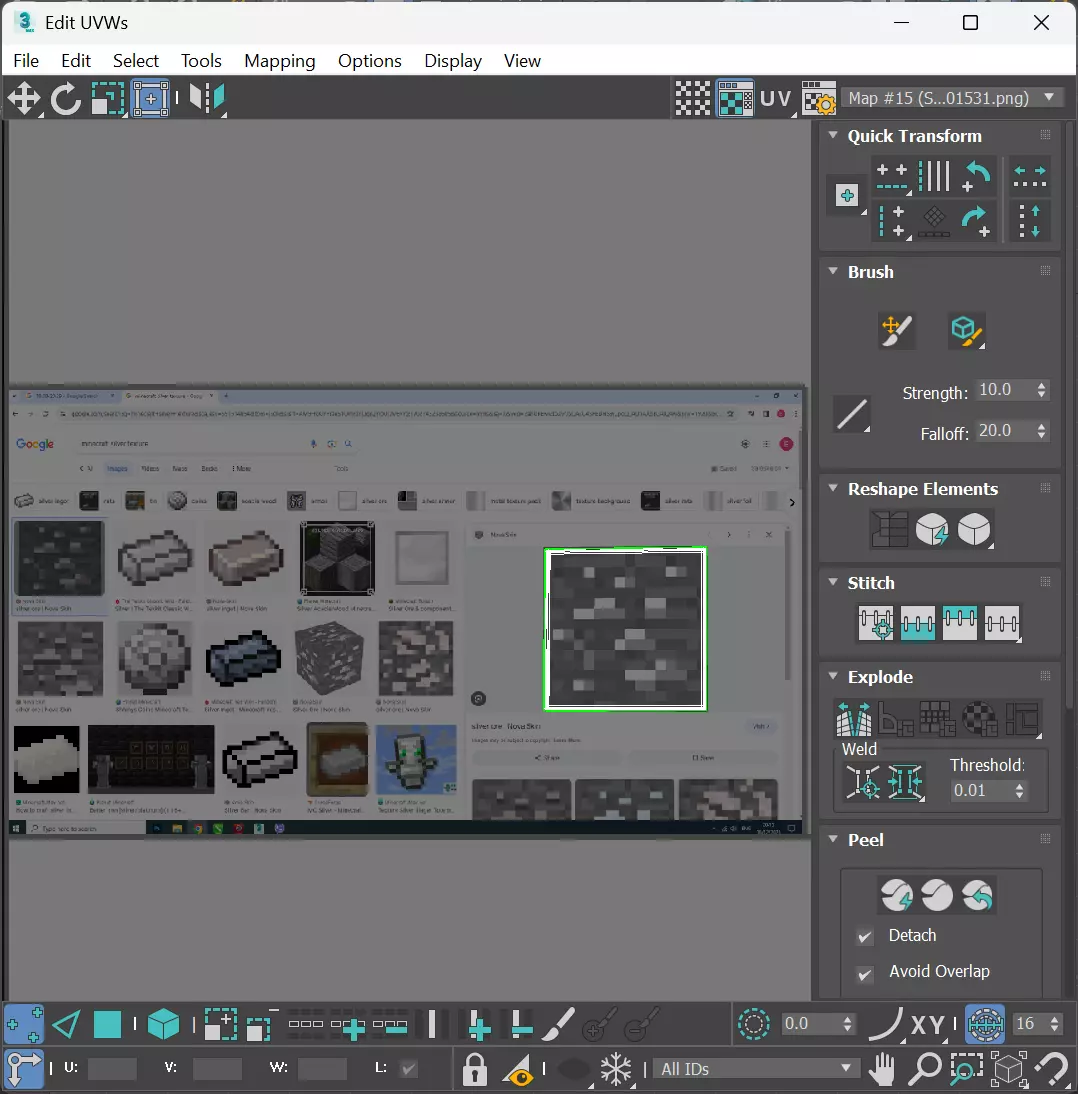Viewport: 1078px width, 1094px height.
Task: Select the Move selected subobjects tool
Action: point(24,98)
